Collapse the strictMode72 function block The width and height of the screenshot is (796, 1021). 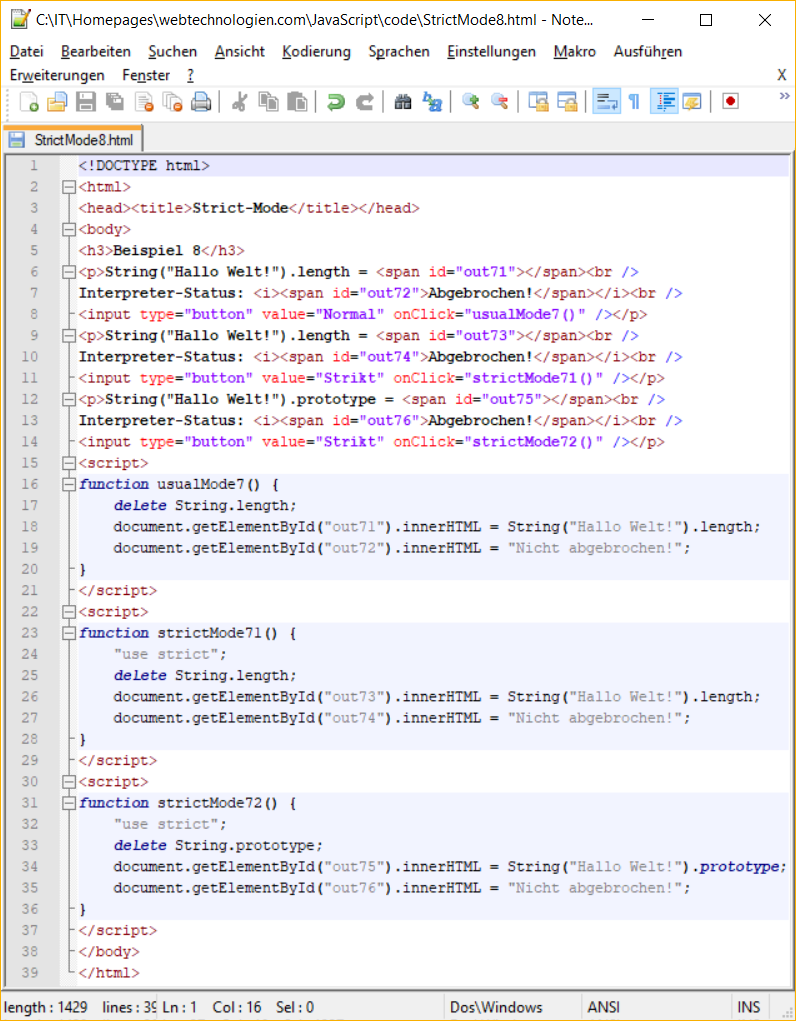[x=68, y=803]
